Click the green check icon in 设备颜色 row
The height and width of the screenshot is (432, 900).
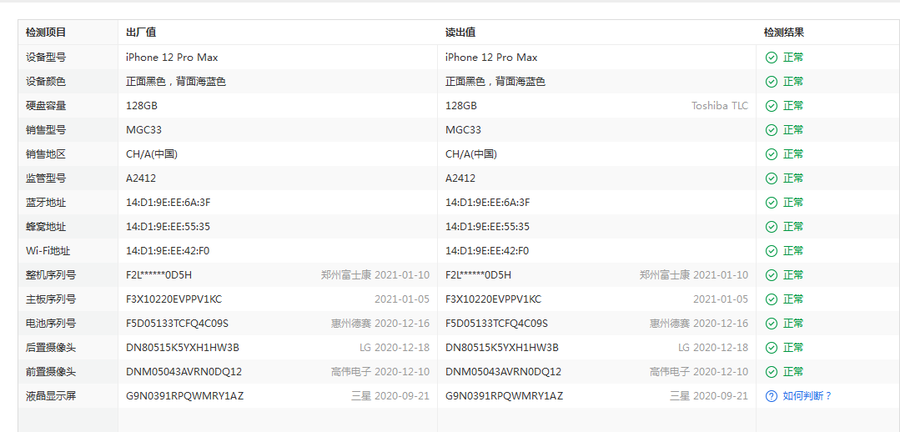(771, 81)
